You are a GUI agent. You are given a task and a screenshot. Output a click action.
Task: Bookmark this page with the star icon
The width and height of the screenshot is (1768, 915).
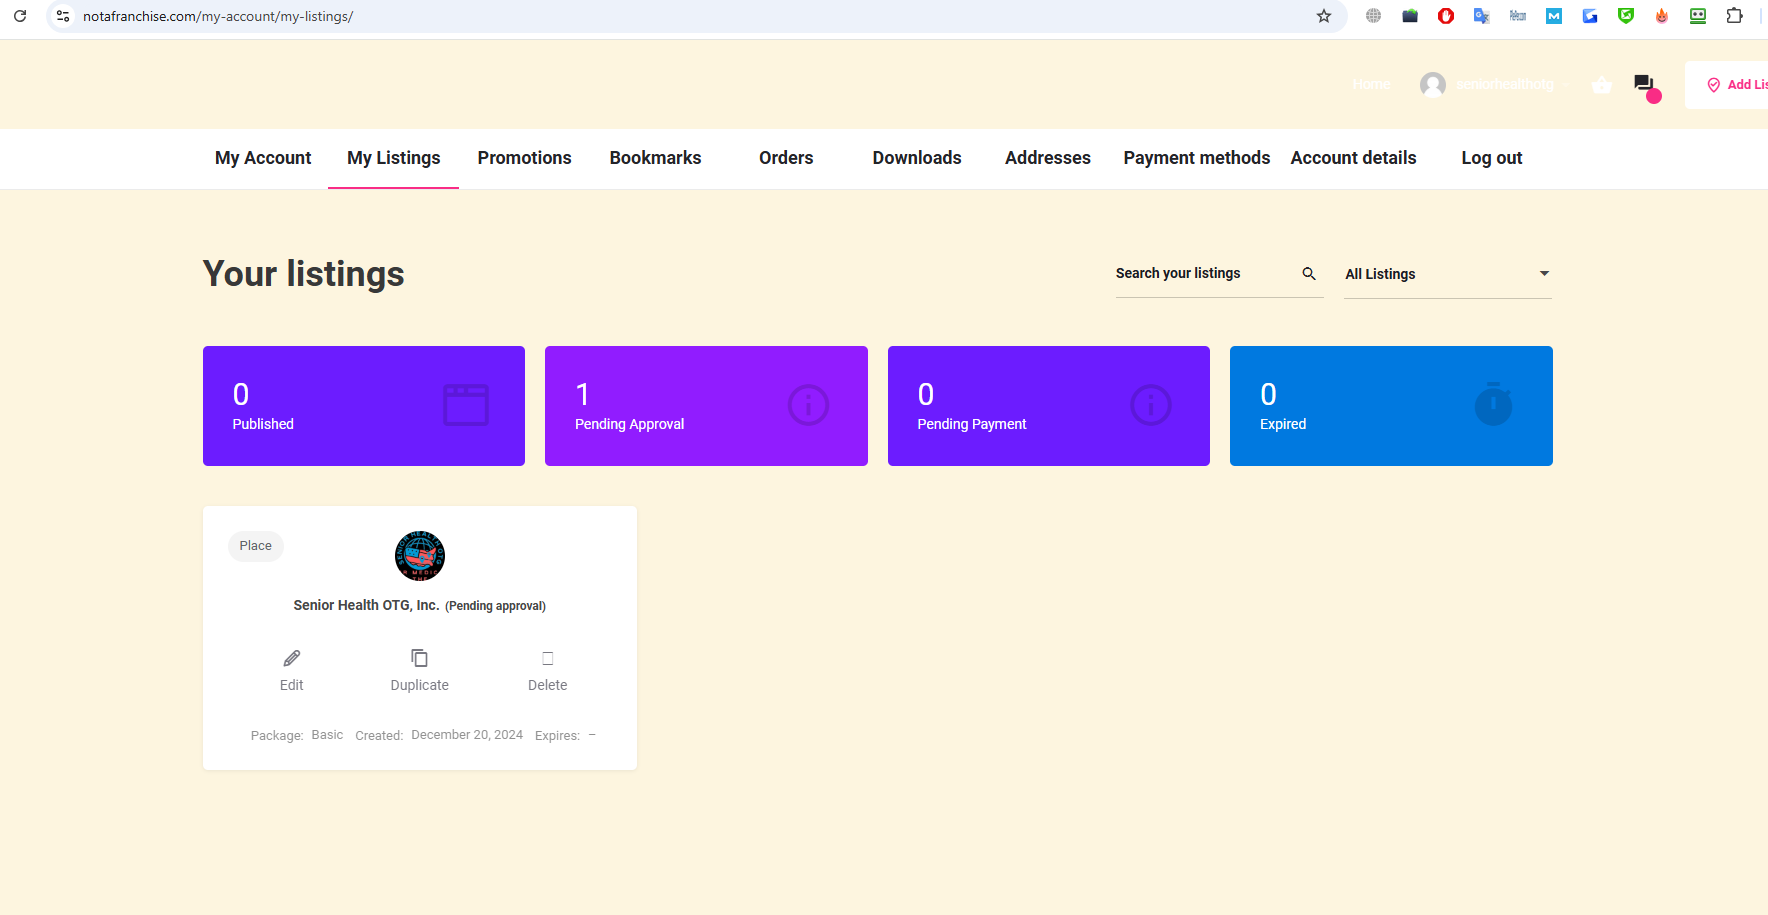1324,16
